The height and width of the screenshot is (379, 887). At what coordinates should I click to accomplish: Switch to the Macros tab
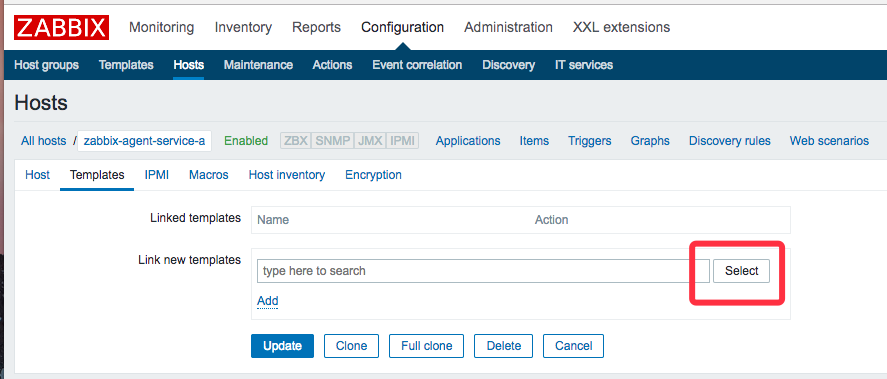coord(209,175)
